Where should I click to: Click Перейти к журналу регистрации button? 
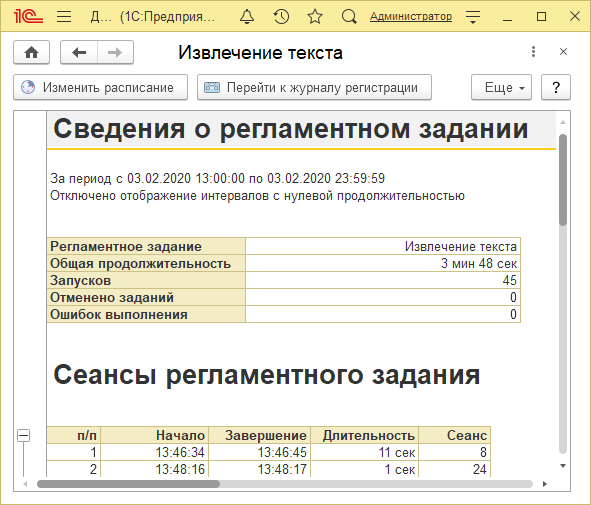tap(314, 87)
